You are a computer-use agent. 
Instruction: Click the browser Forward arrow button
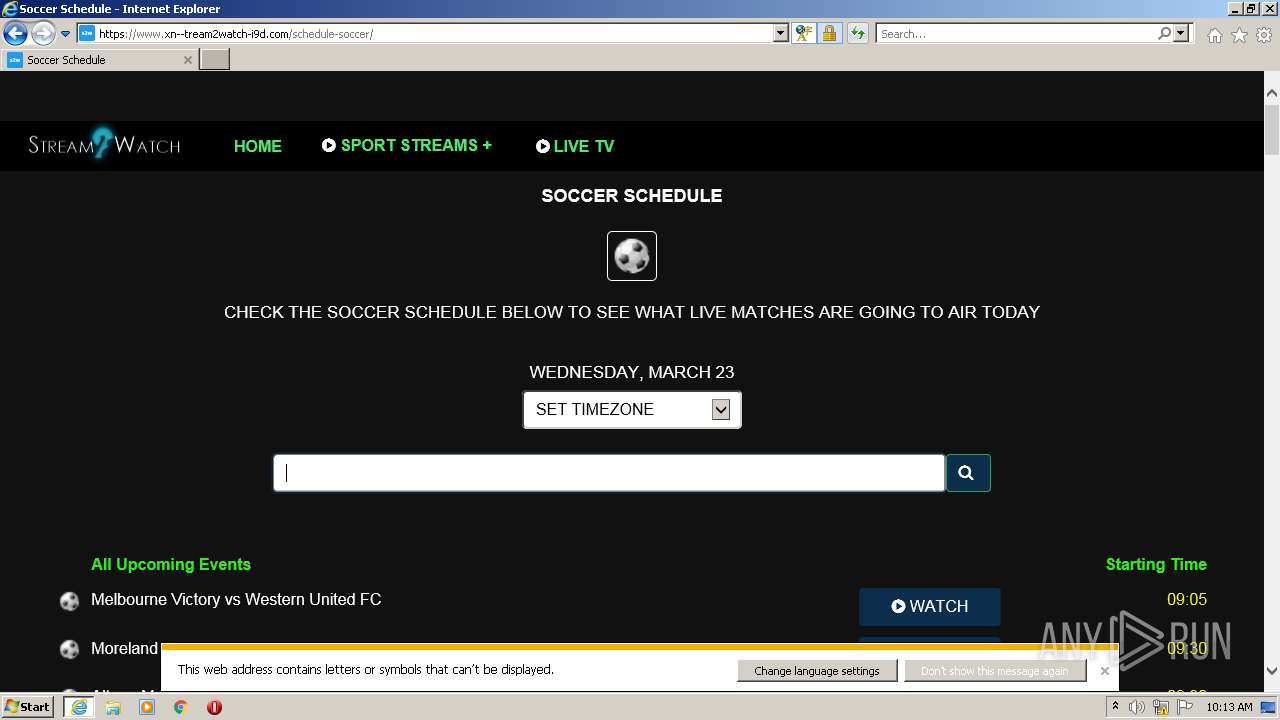pyautogui.click(x=43, y=34)
